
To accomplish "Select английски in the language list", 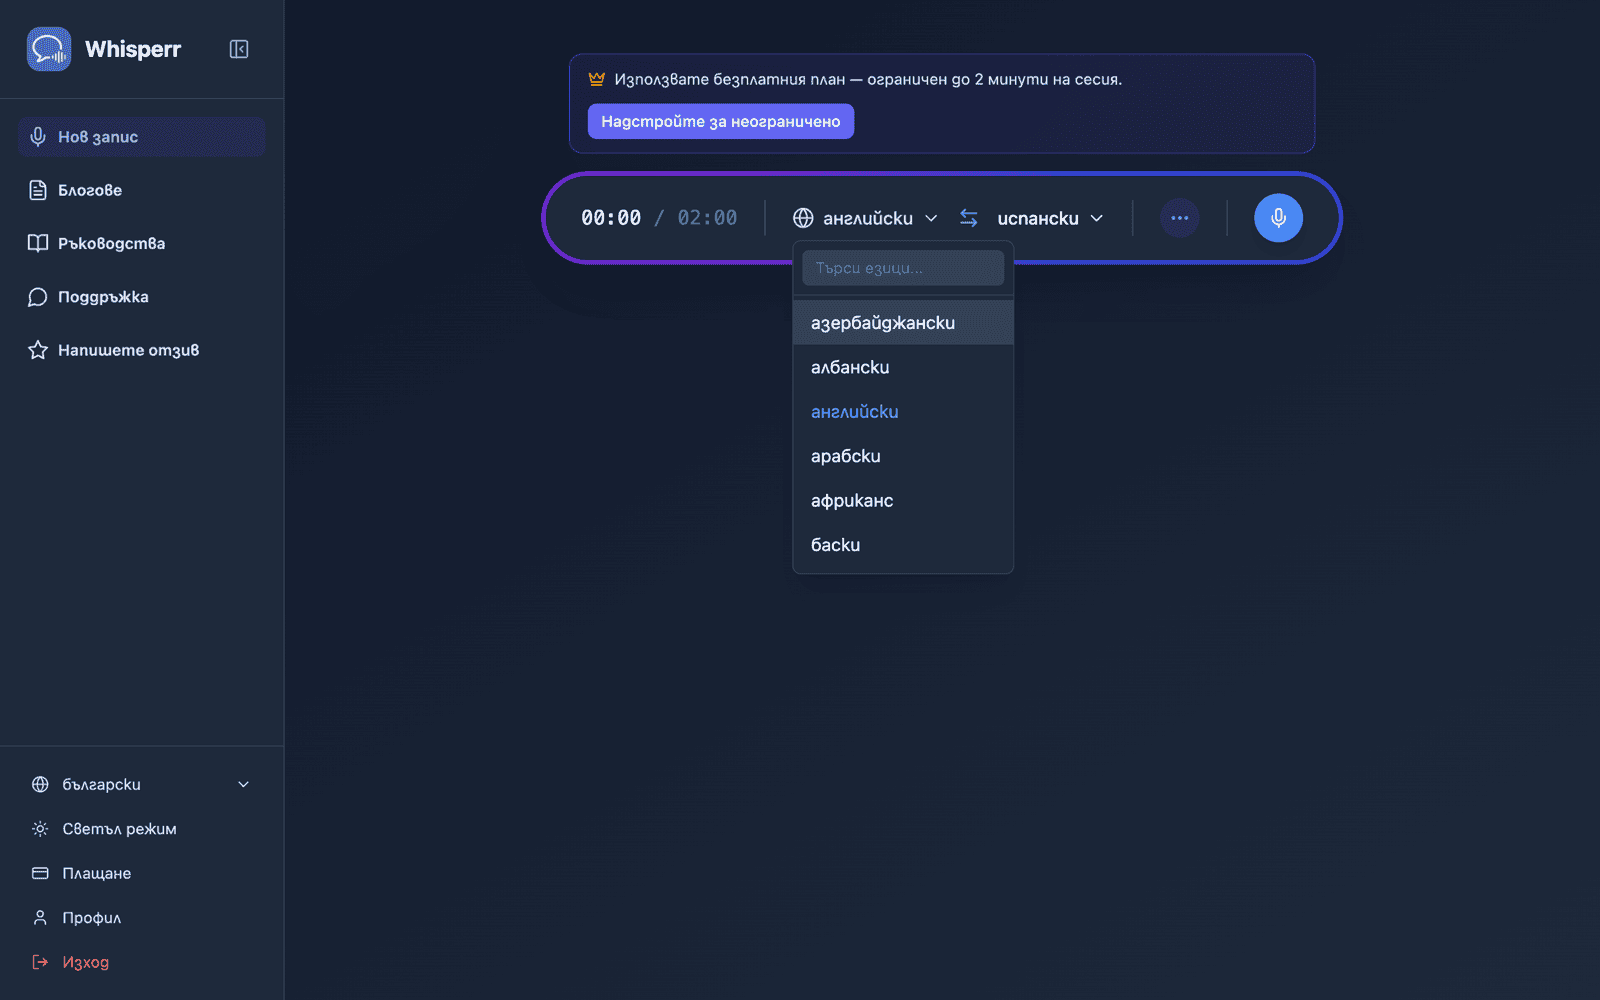I will pyautogui.click(x=903, y=412).
